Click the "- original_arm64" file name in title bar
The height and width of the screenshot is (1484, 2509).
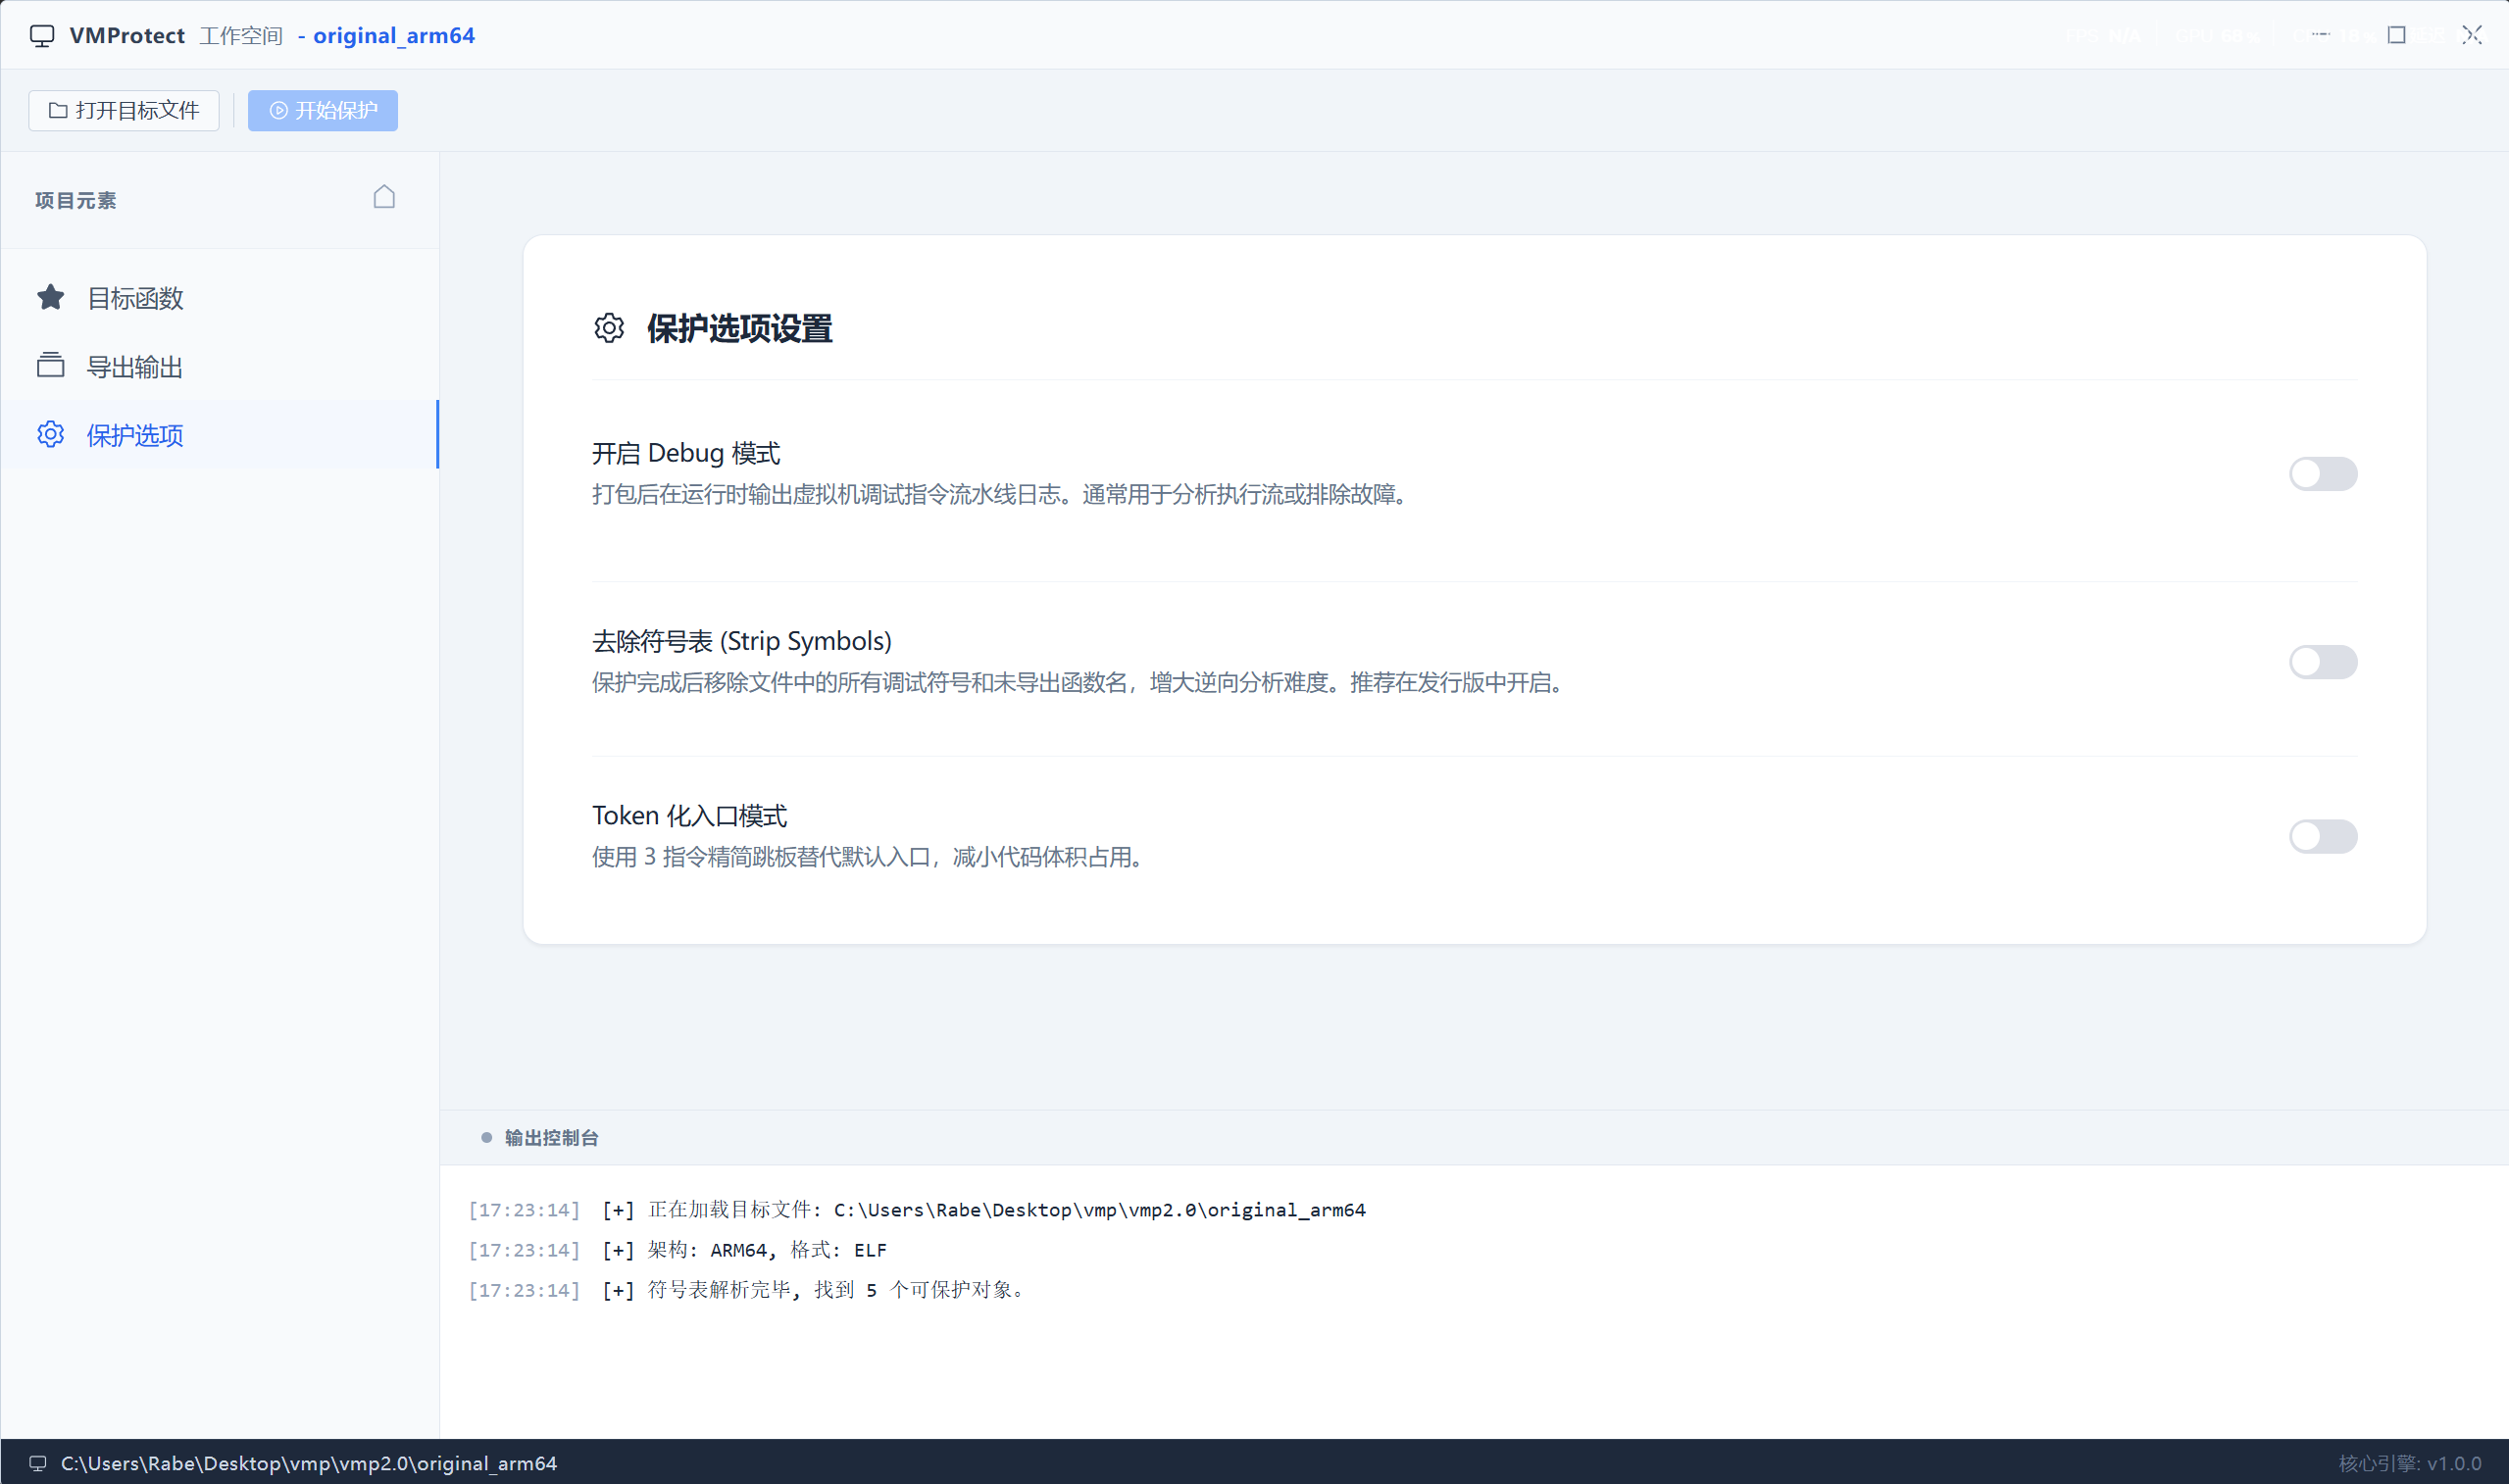coord(386,36)
